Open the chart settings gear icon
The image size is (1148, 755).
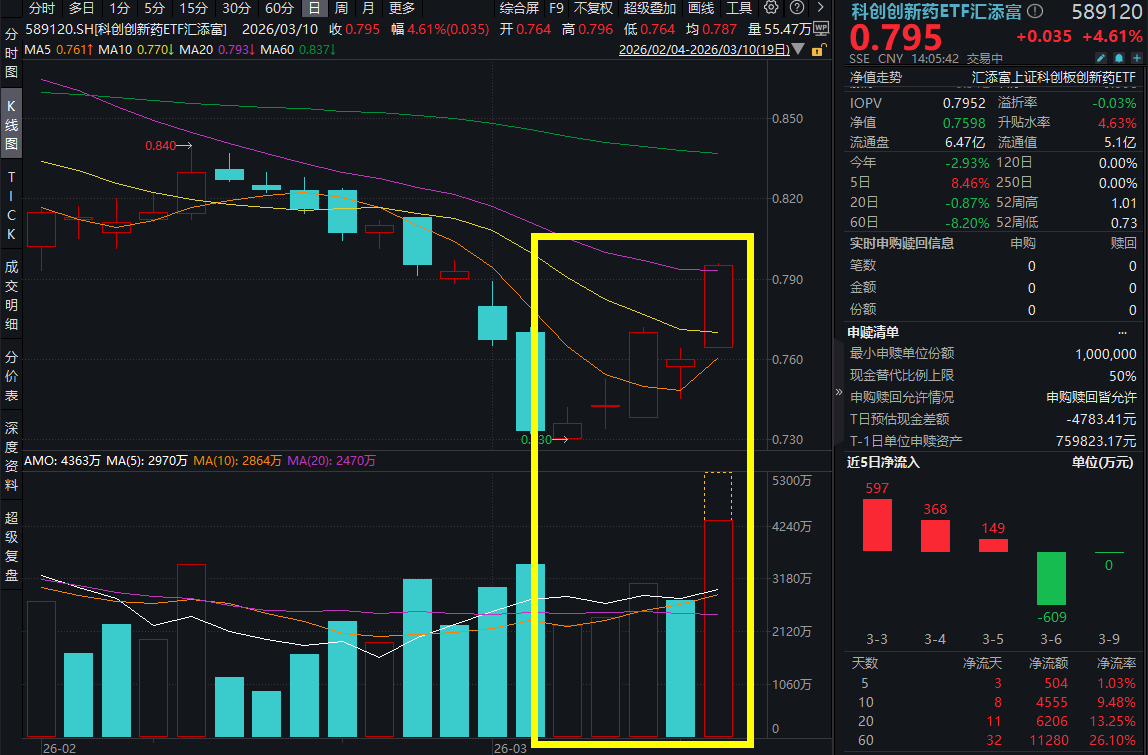pyautogui.click(x=771, y=8)
